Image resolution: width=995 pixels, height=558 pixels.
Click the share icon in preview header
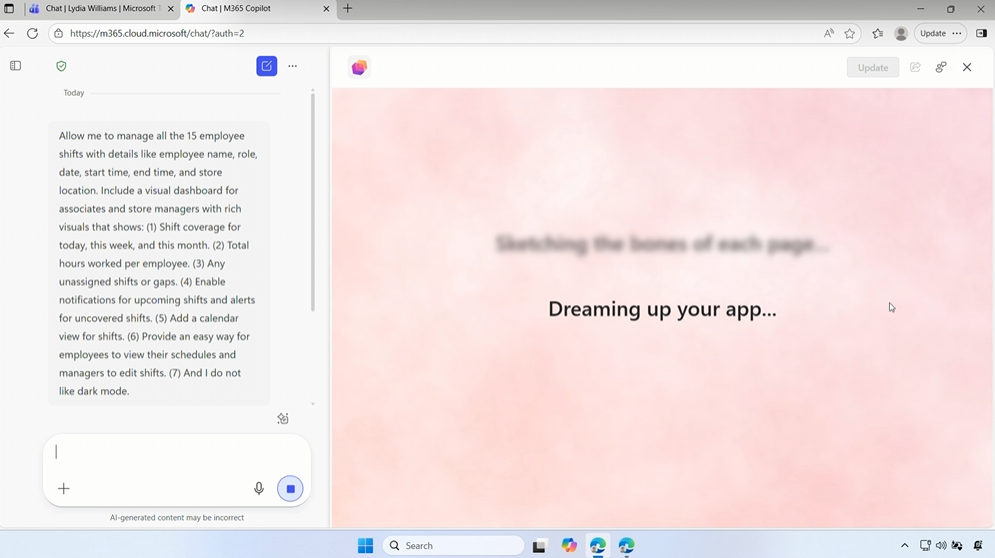tap(915, 67)
